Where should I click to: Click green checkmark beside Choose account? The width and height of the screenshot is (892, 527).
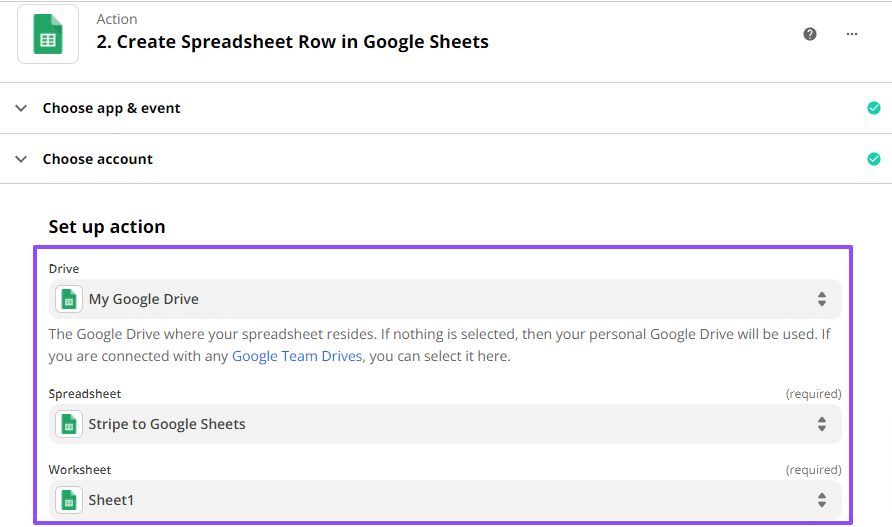coord(874,159)
